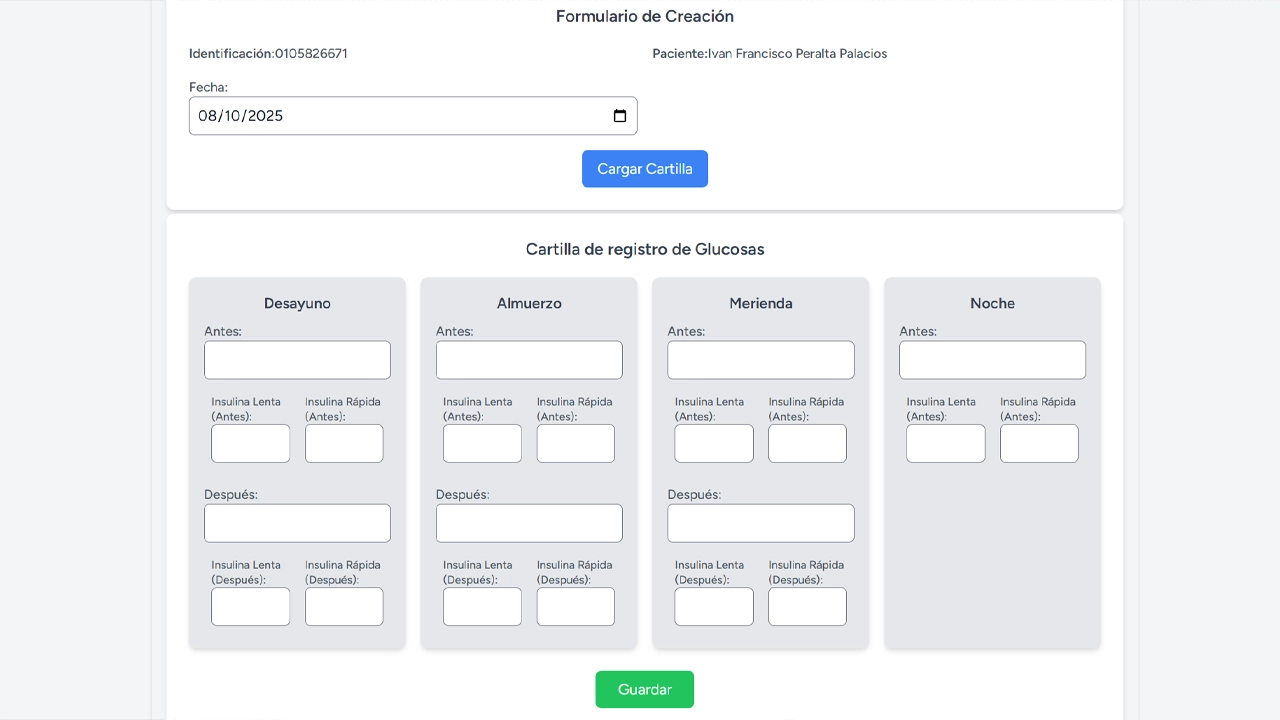Click Insulina Lenta (Antes) field for Noche

945,443
